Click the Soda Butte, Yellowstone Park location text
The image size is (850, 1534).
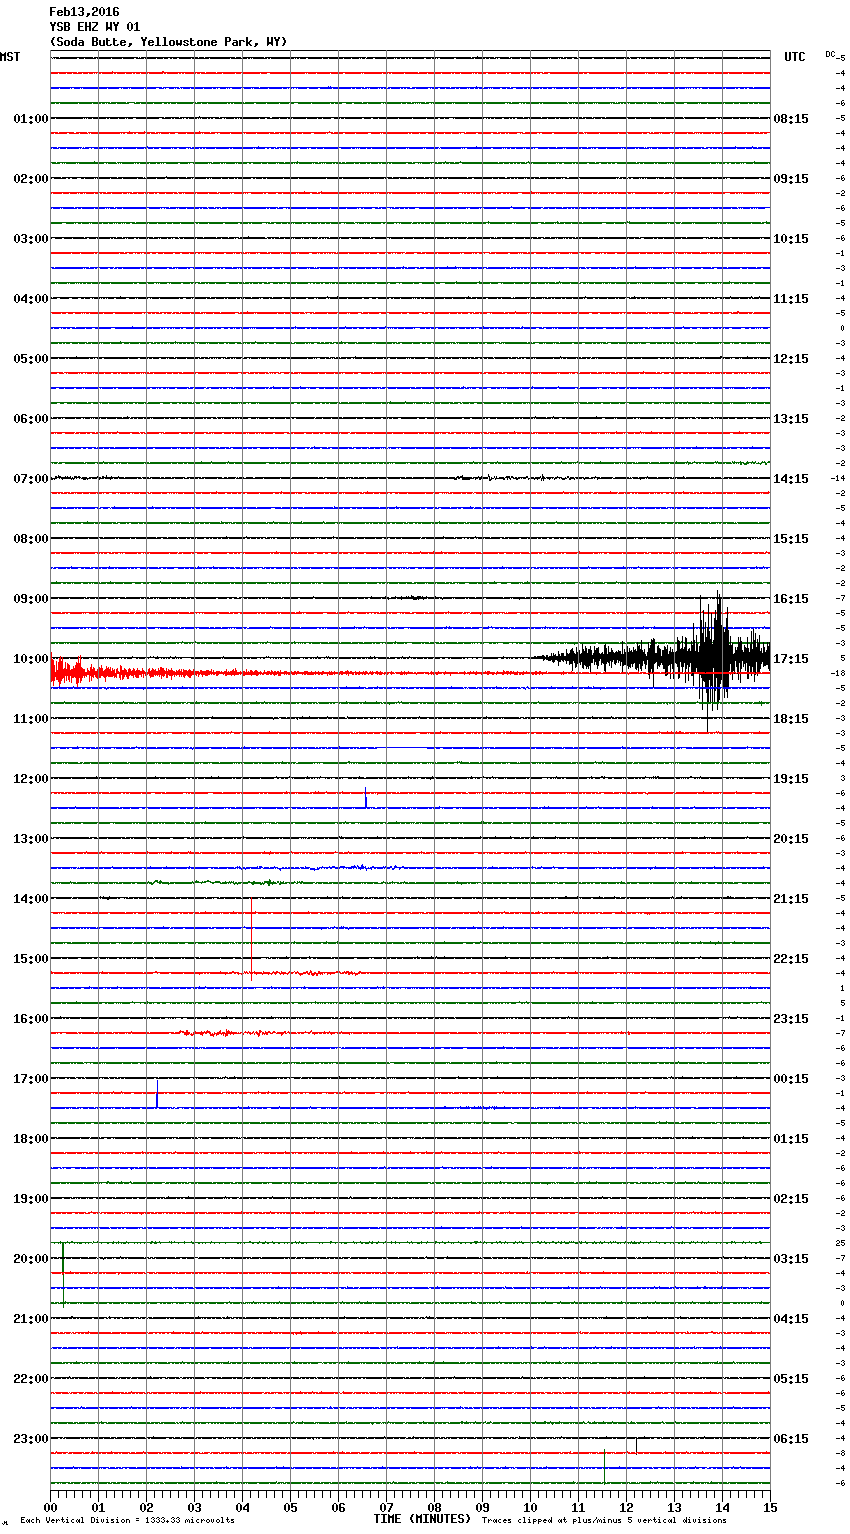pos(168,42)
